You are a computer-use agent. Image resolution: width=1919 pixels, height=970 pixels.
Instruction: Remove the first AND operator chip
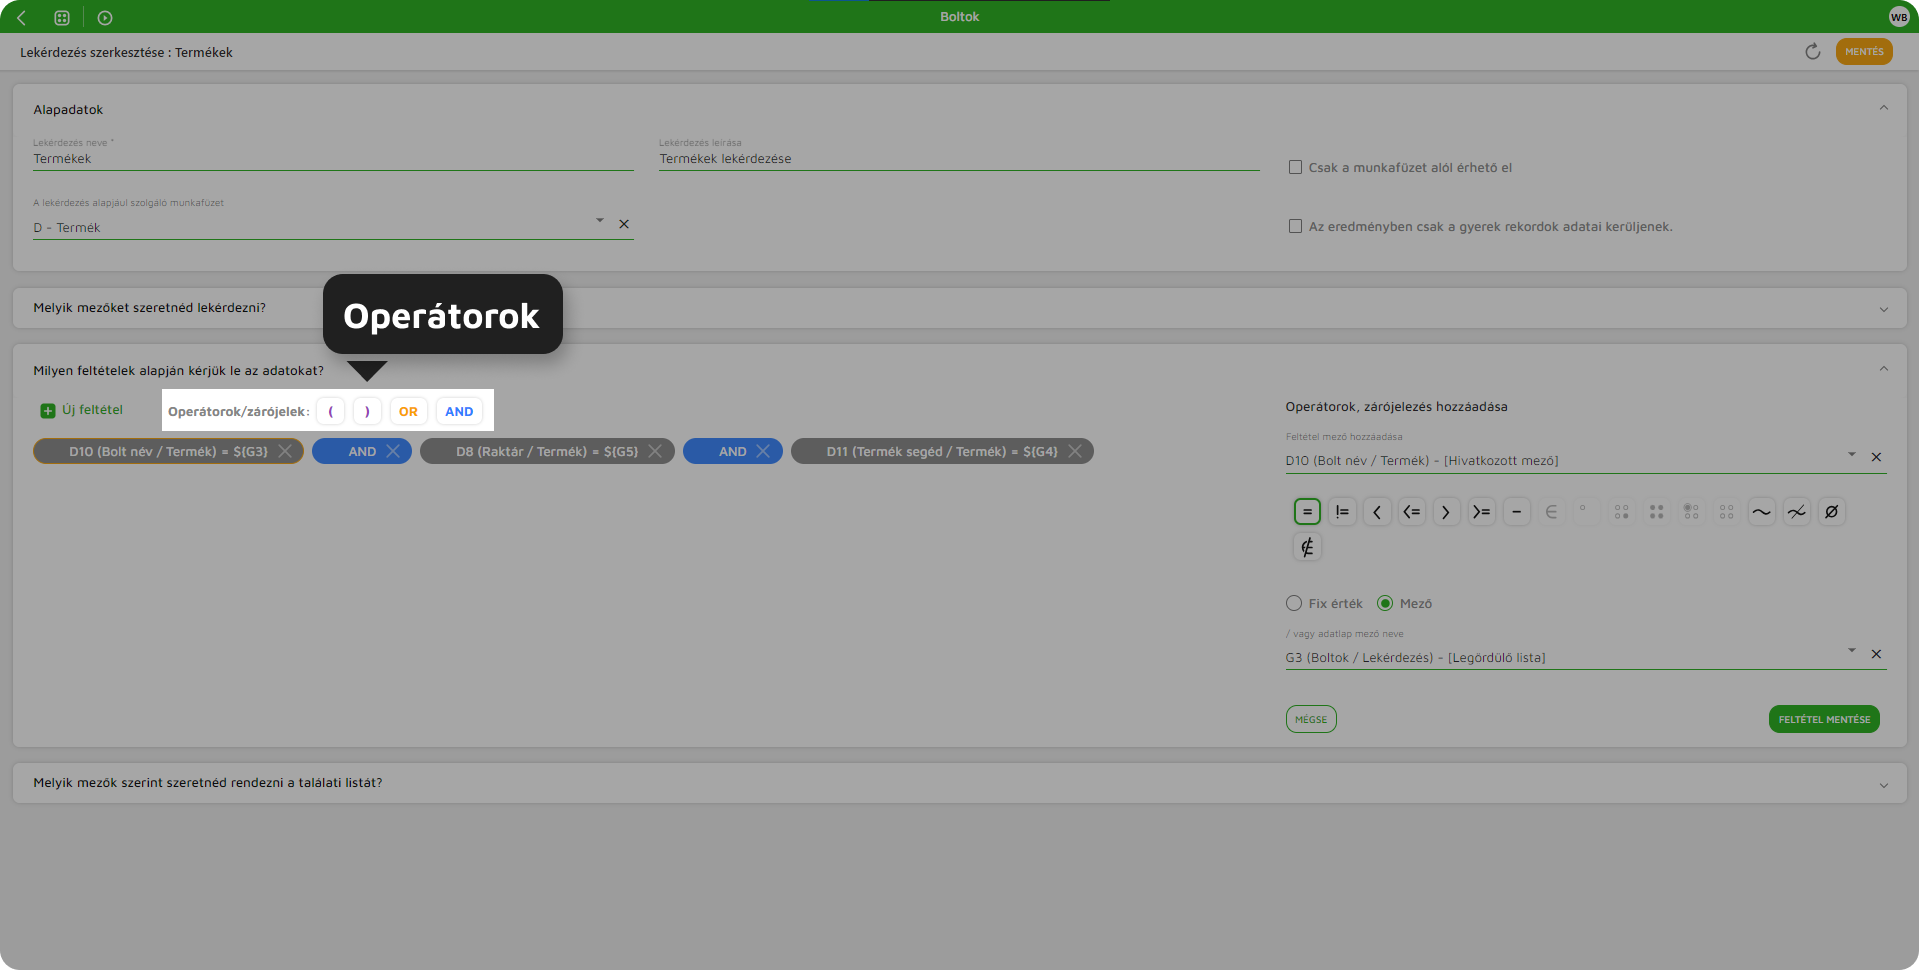[x=393, y=451]
